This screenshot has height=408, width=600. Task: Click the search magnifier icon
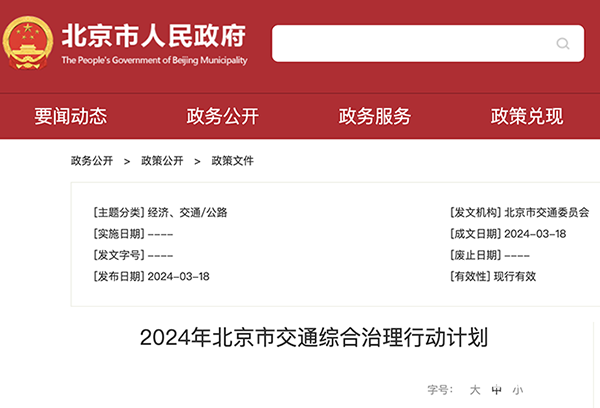562,43
